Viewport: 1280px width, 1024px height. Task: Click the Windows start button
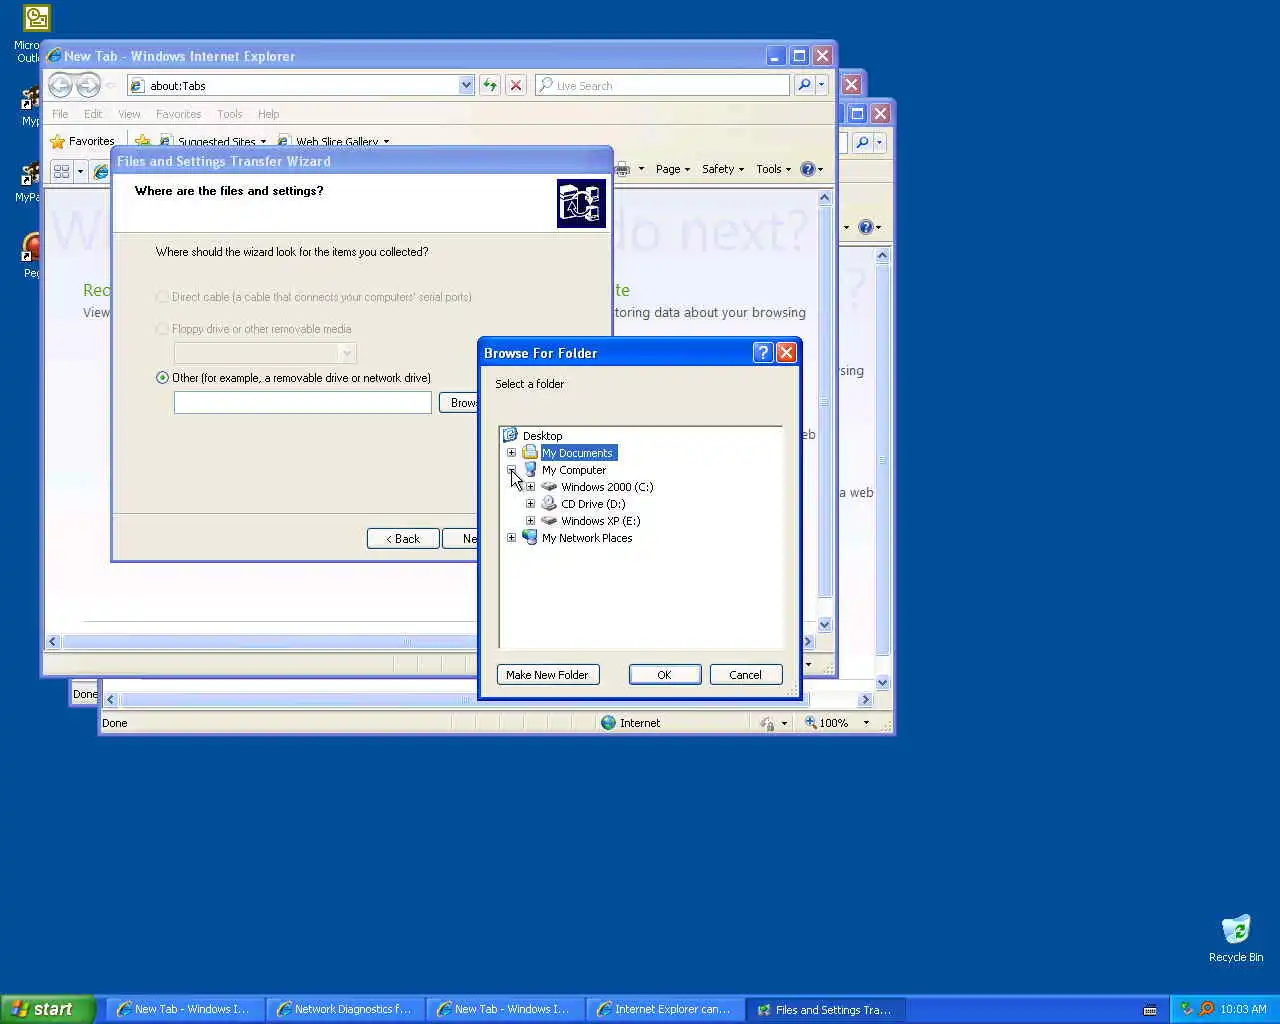[x=47, y=1009]
